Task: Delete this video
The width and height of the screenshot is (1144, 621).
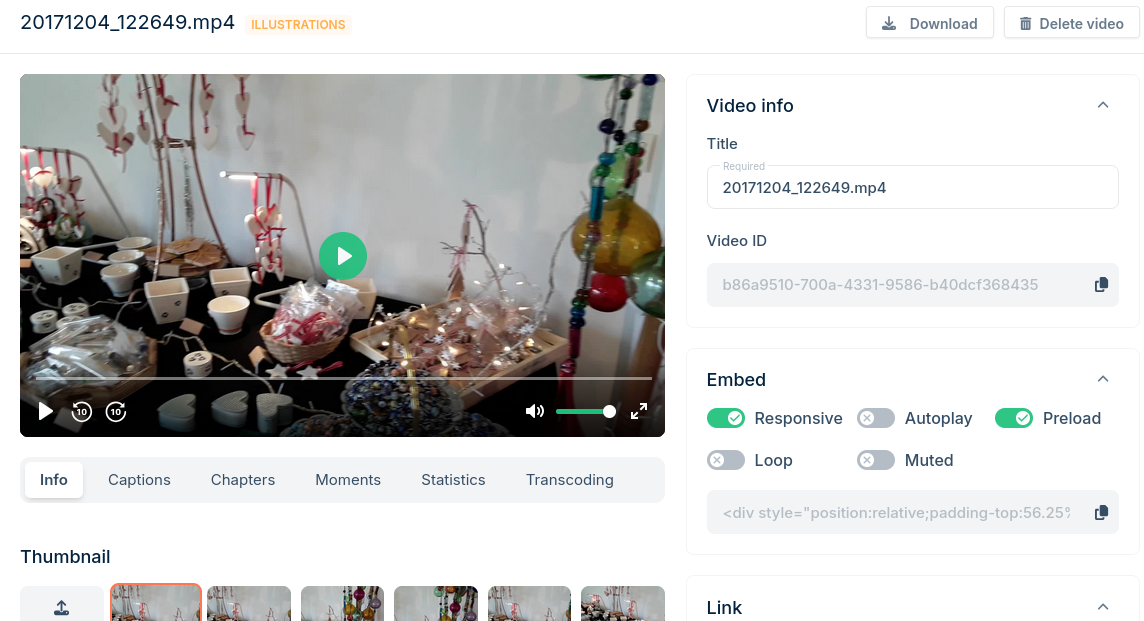Action: click(1071, 23)
